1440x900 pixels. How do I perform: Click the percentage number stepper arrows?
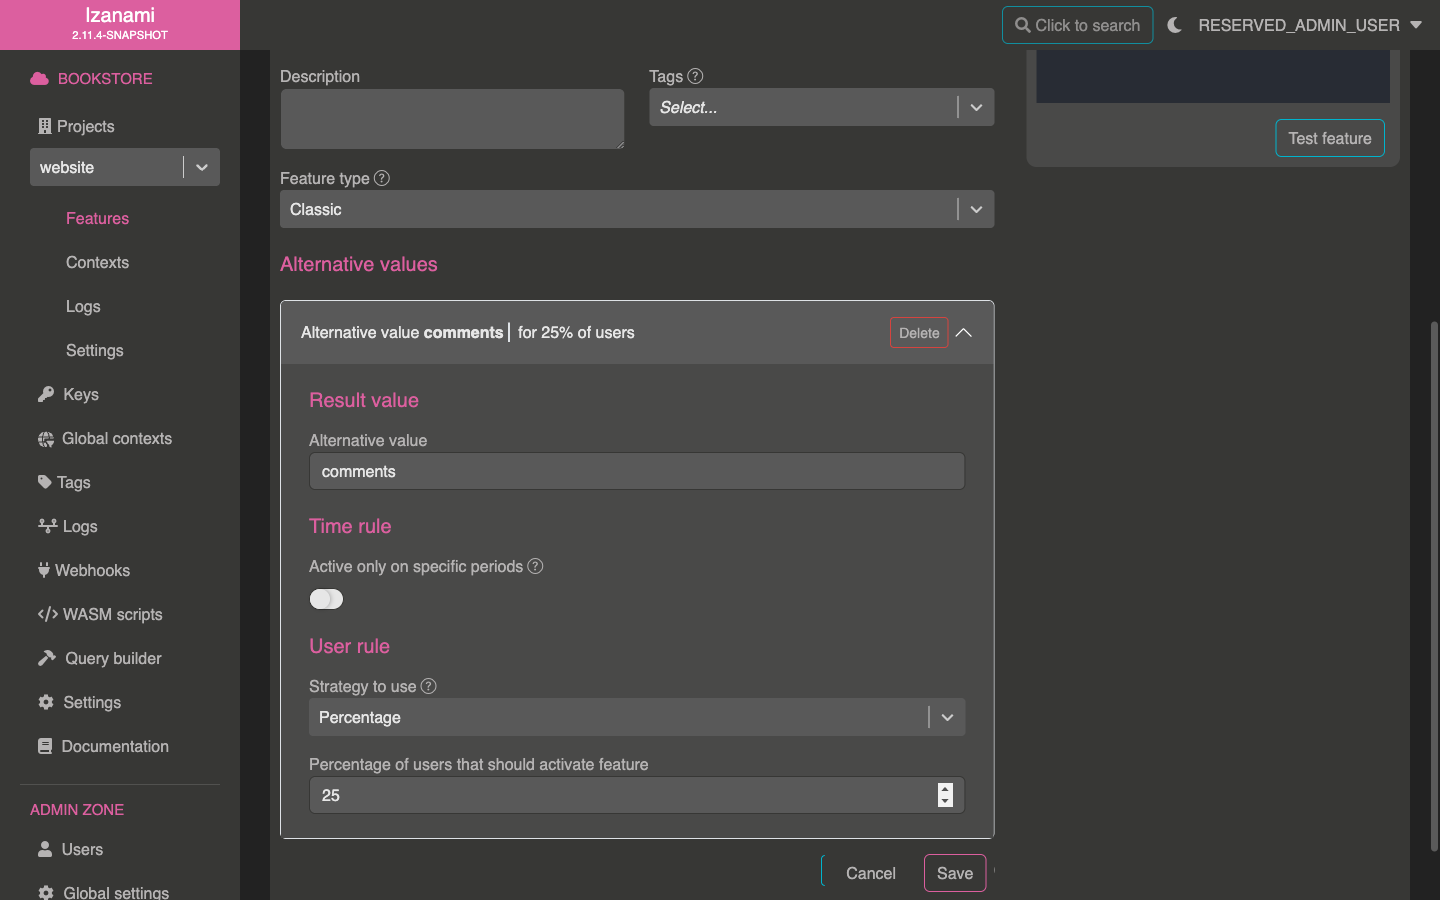coord(945,795)
